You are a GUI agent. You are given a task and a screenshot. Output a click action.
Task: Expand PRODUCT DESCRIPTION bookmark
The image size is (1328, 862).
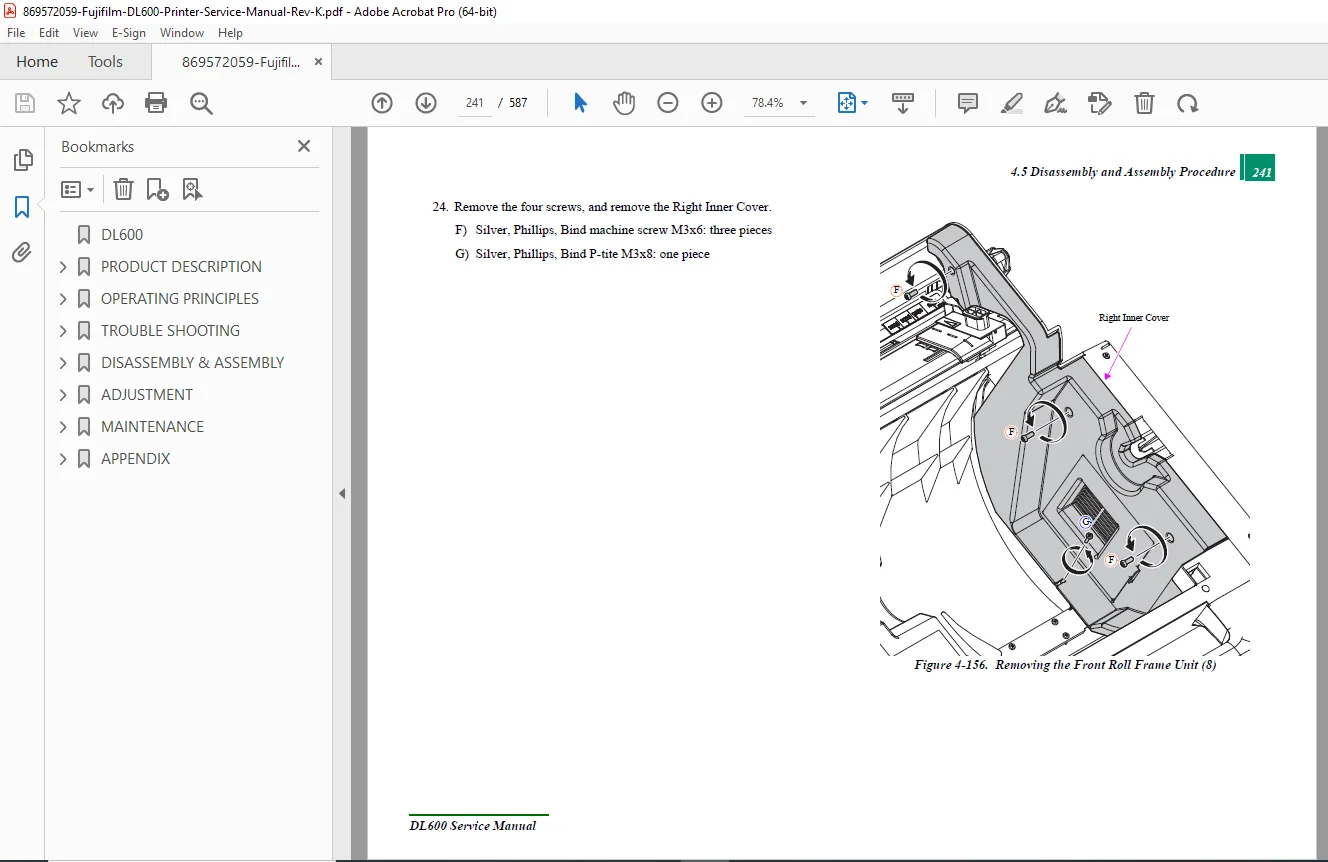(63, 267)
